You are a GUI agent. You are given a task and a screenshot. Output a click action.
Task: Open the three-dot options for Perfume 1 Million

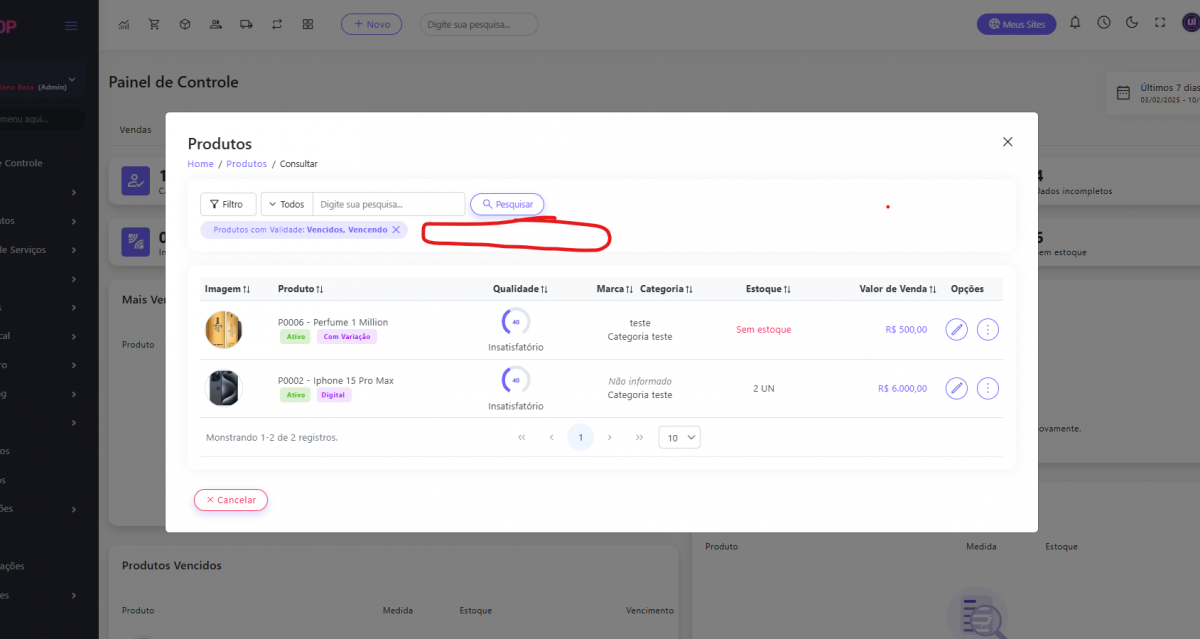pos(988,329)
